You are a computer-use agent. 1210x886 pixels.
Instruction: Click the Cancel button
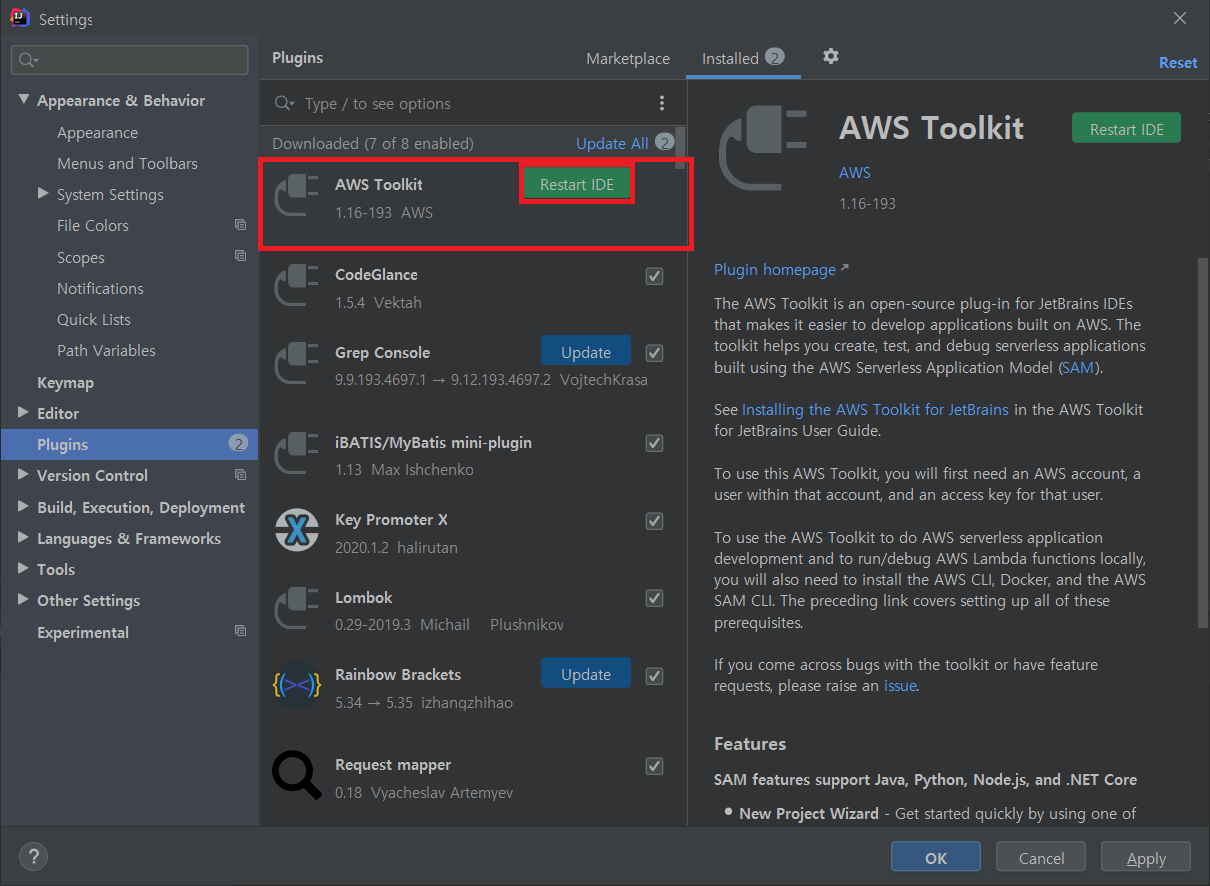tap(1041, 858)
